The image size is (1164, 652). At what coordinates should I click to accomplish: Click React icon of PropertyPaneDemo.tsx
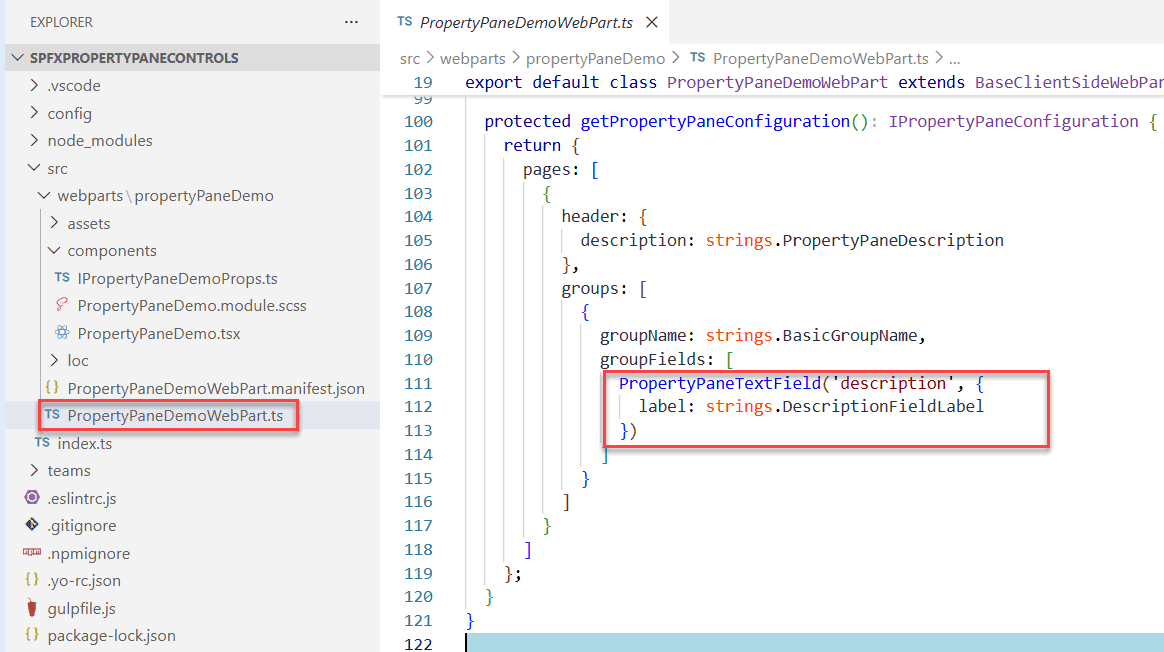(62, 333)
